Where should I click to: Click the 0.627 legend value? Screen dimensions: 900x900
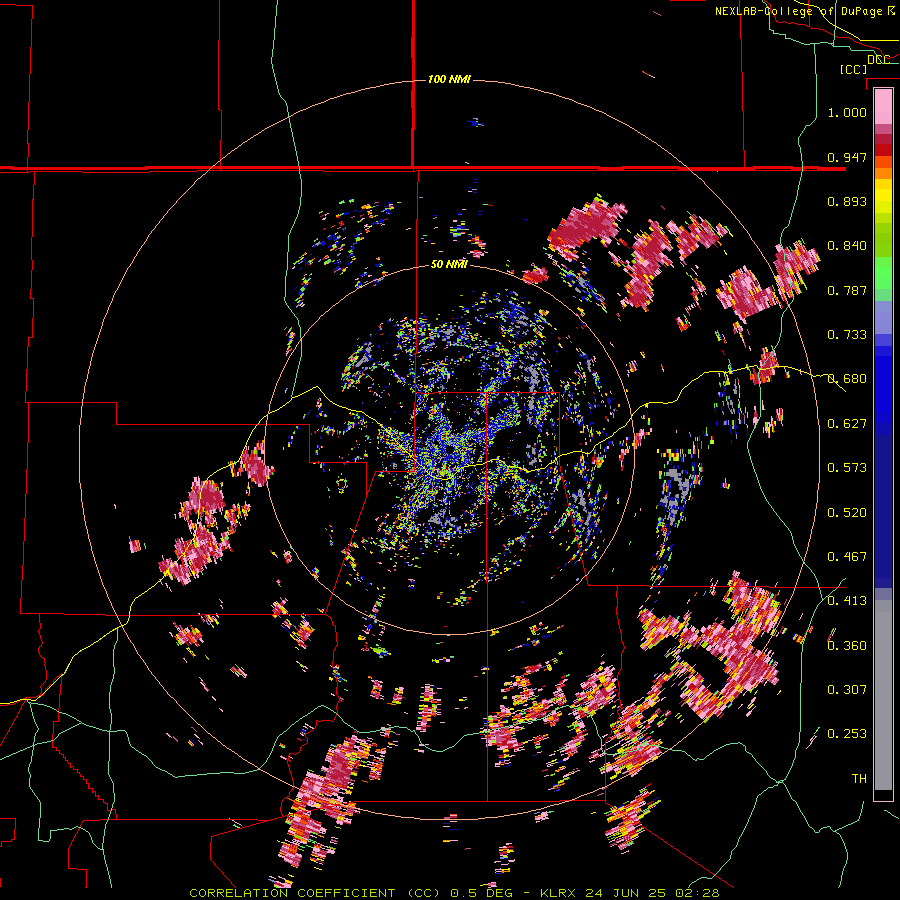[847, 424]
